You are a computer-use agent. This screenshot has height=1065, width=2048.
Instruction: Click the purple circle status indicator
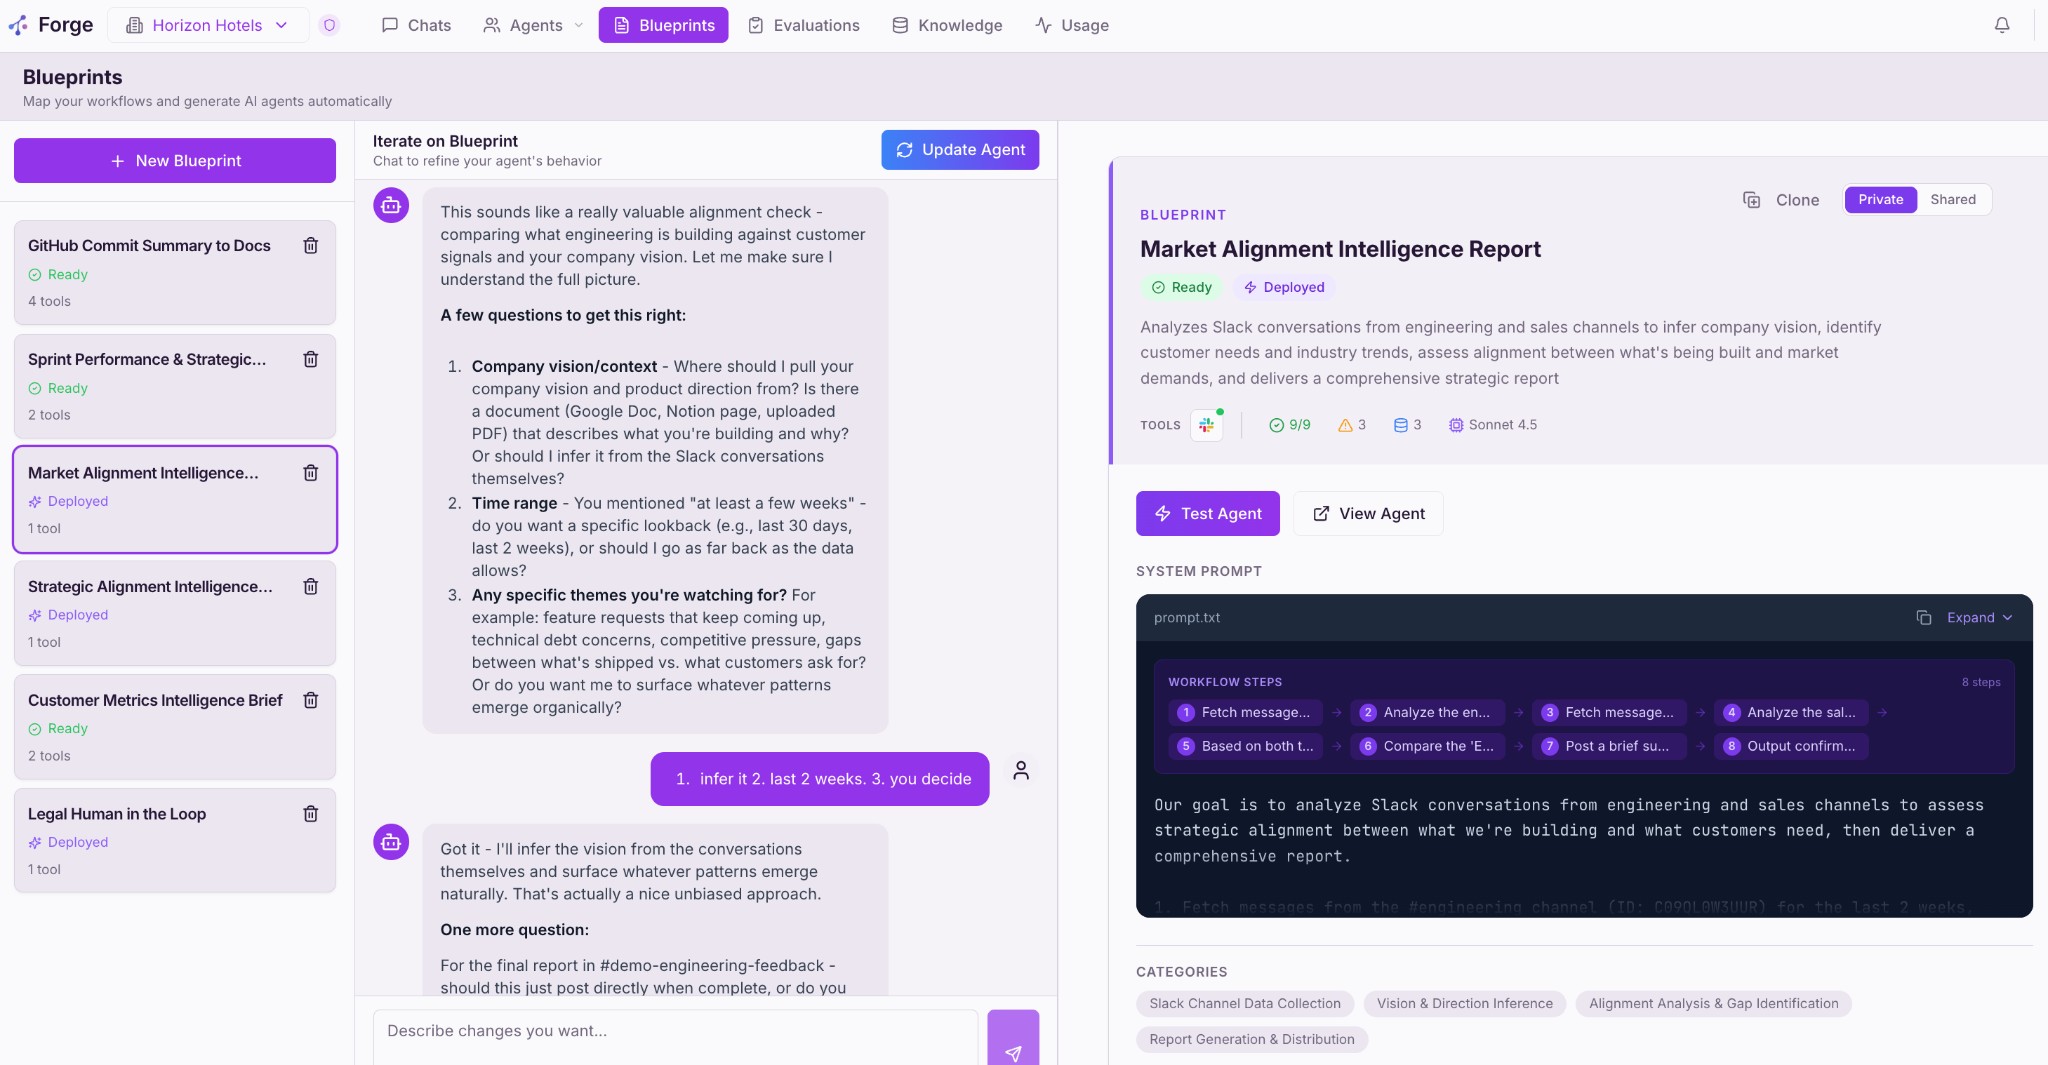click(329, 25)
